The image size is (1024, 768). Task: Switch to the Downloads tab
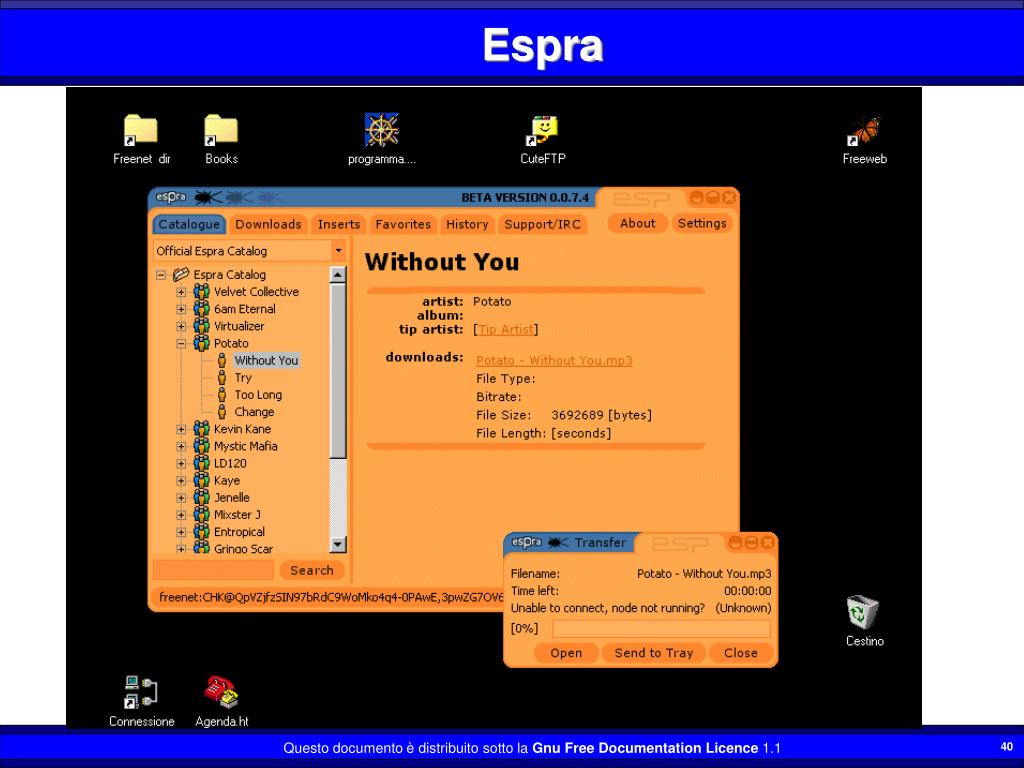(x=268, y=224)
